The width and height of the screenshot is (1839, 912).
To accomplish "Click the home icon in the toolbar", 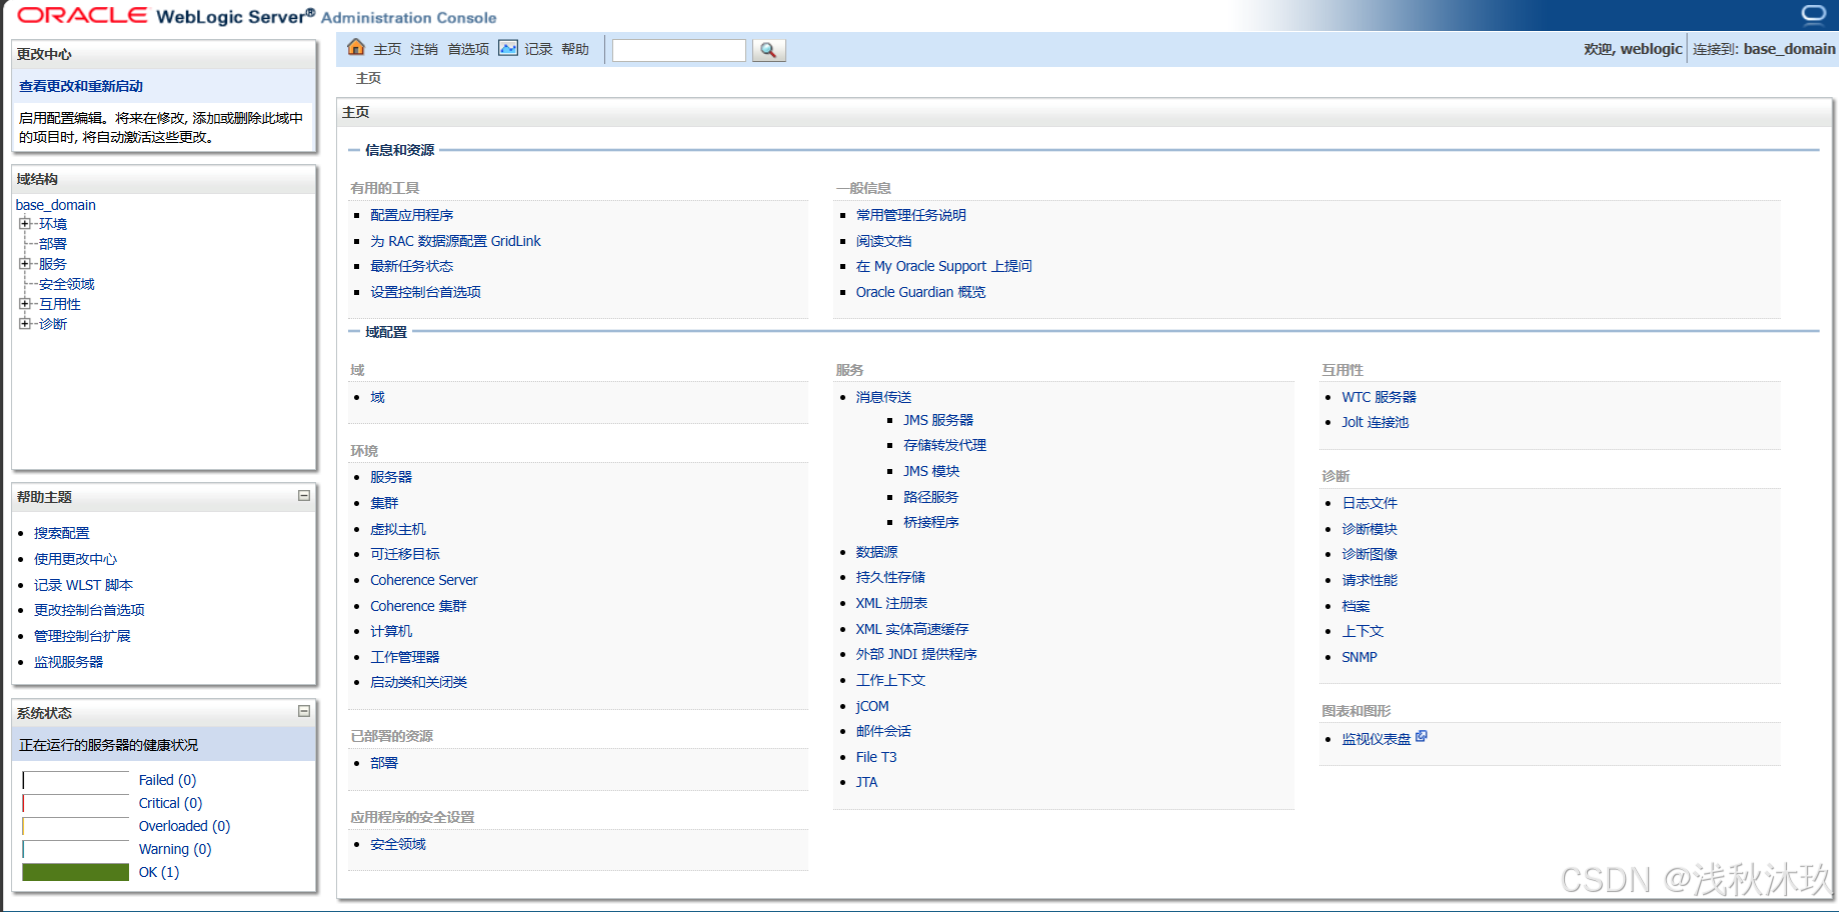I will 356,47.
